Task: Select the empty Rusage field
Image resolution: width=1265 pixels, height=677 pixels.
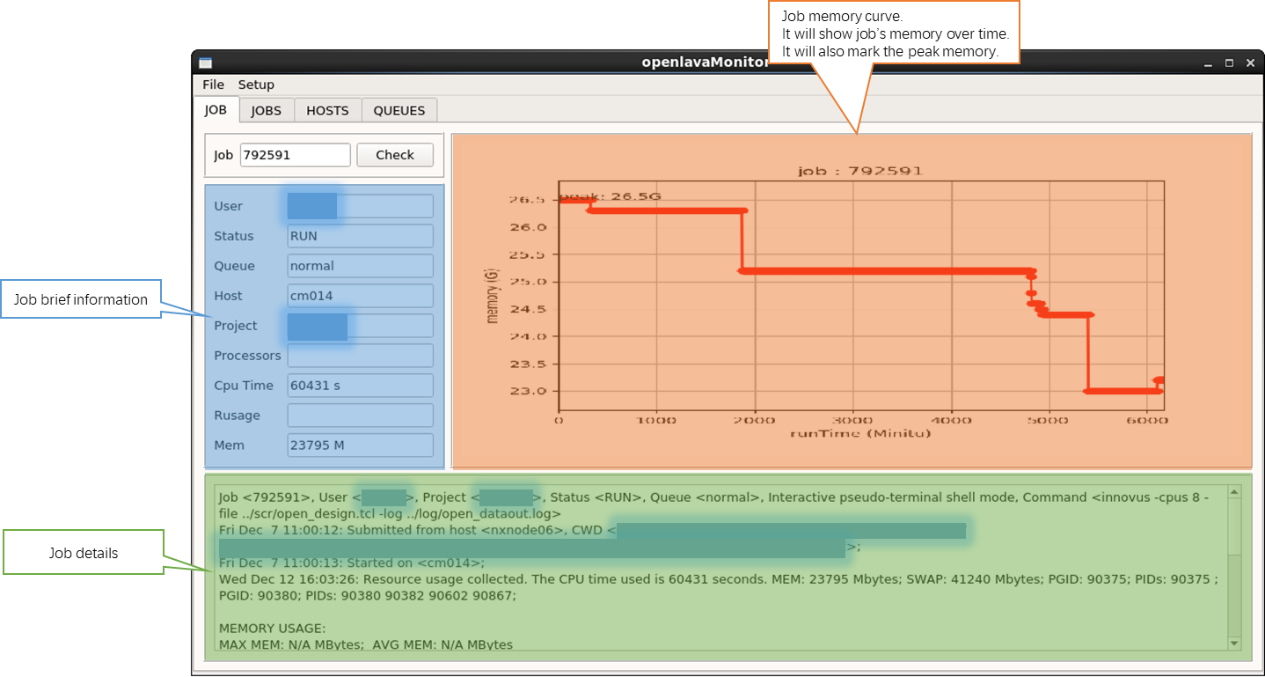Action: click(x=360, y=415)
